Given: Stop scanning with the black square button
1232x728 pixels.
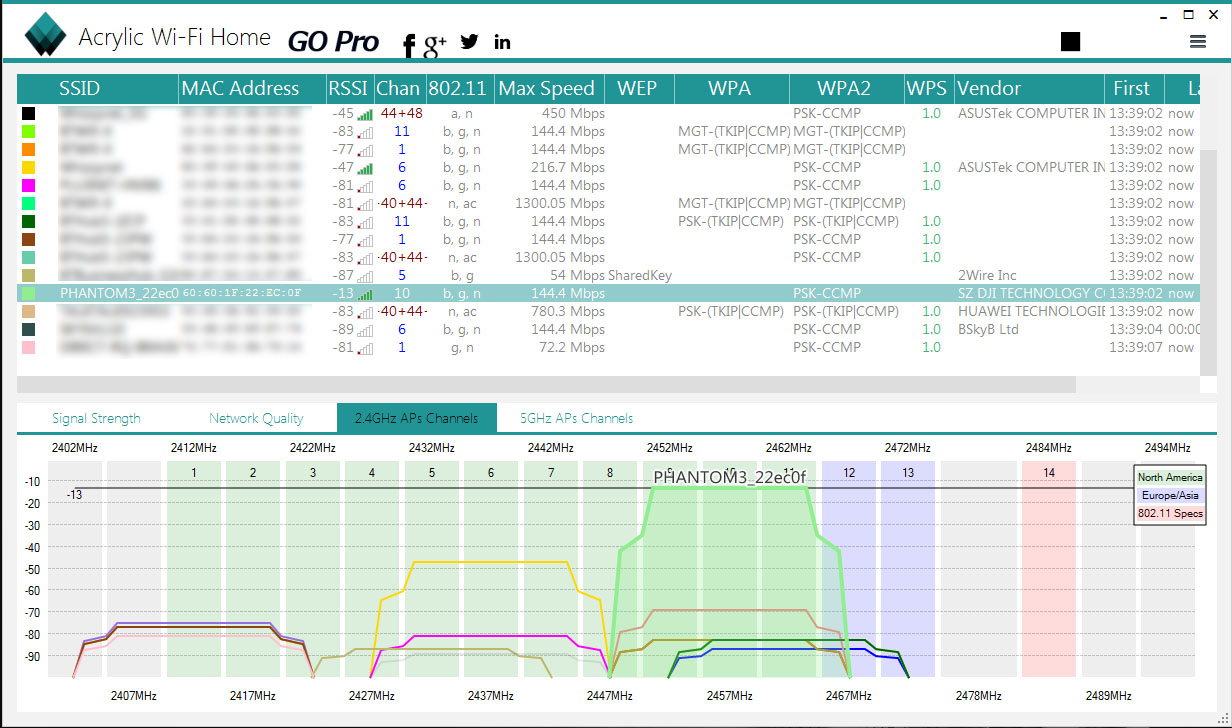Looking at the screenshot, I should pos(1071,41).
